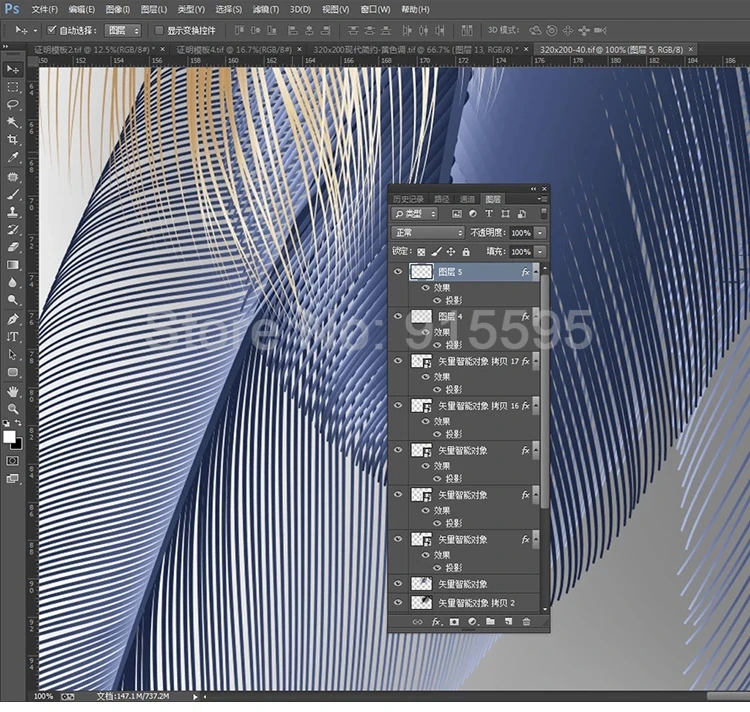This screenshot has height=712, width=750.
Task: Enable the 显示变换控件 checkbox
Action: click(x=159, y=30)
